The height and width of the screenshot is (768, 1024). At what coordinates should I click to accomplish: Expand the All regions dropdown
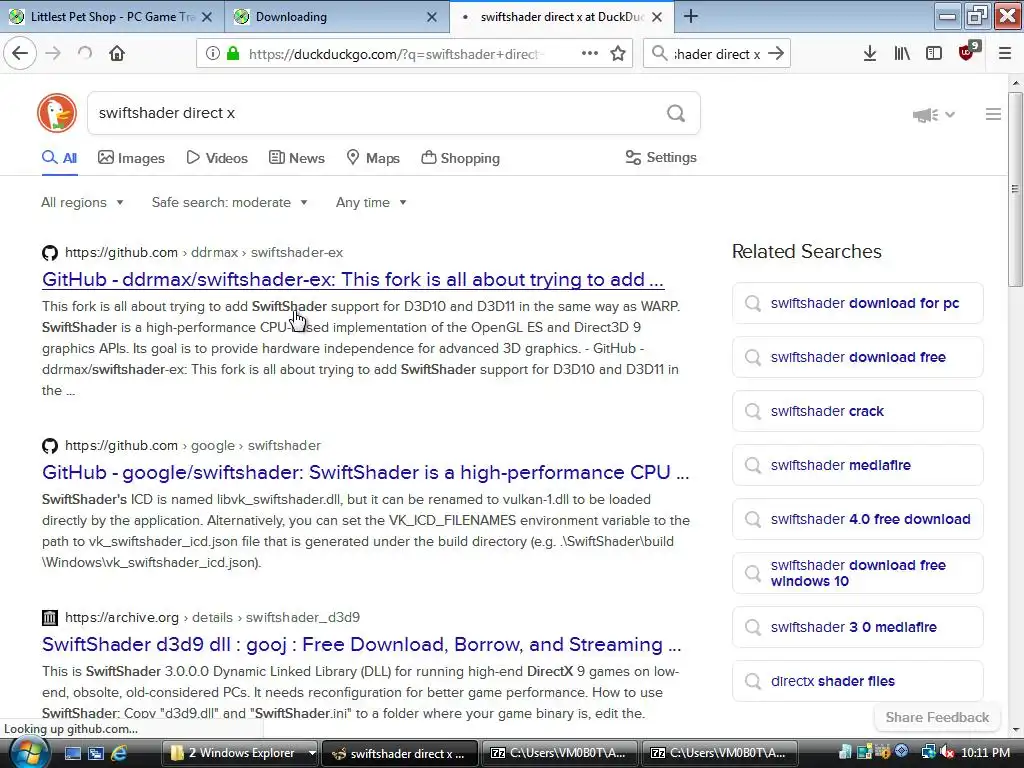[x=82, y=202]
